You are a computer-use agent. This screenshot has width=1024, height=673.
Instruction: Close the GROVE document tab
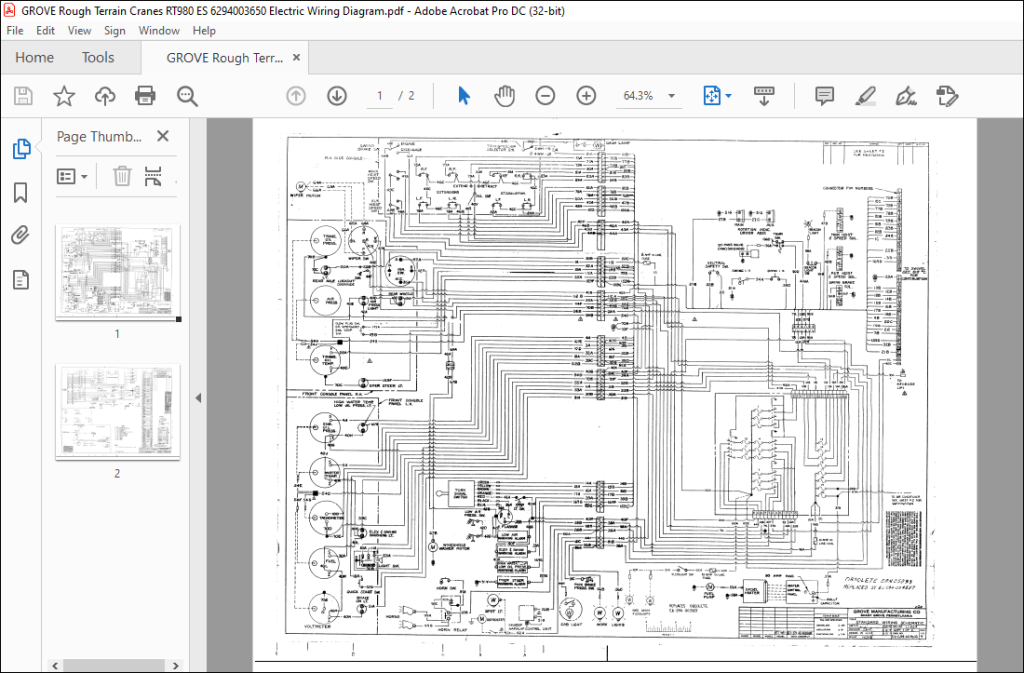pos(296,57)
